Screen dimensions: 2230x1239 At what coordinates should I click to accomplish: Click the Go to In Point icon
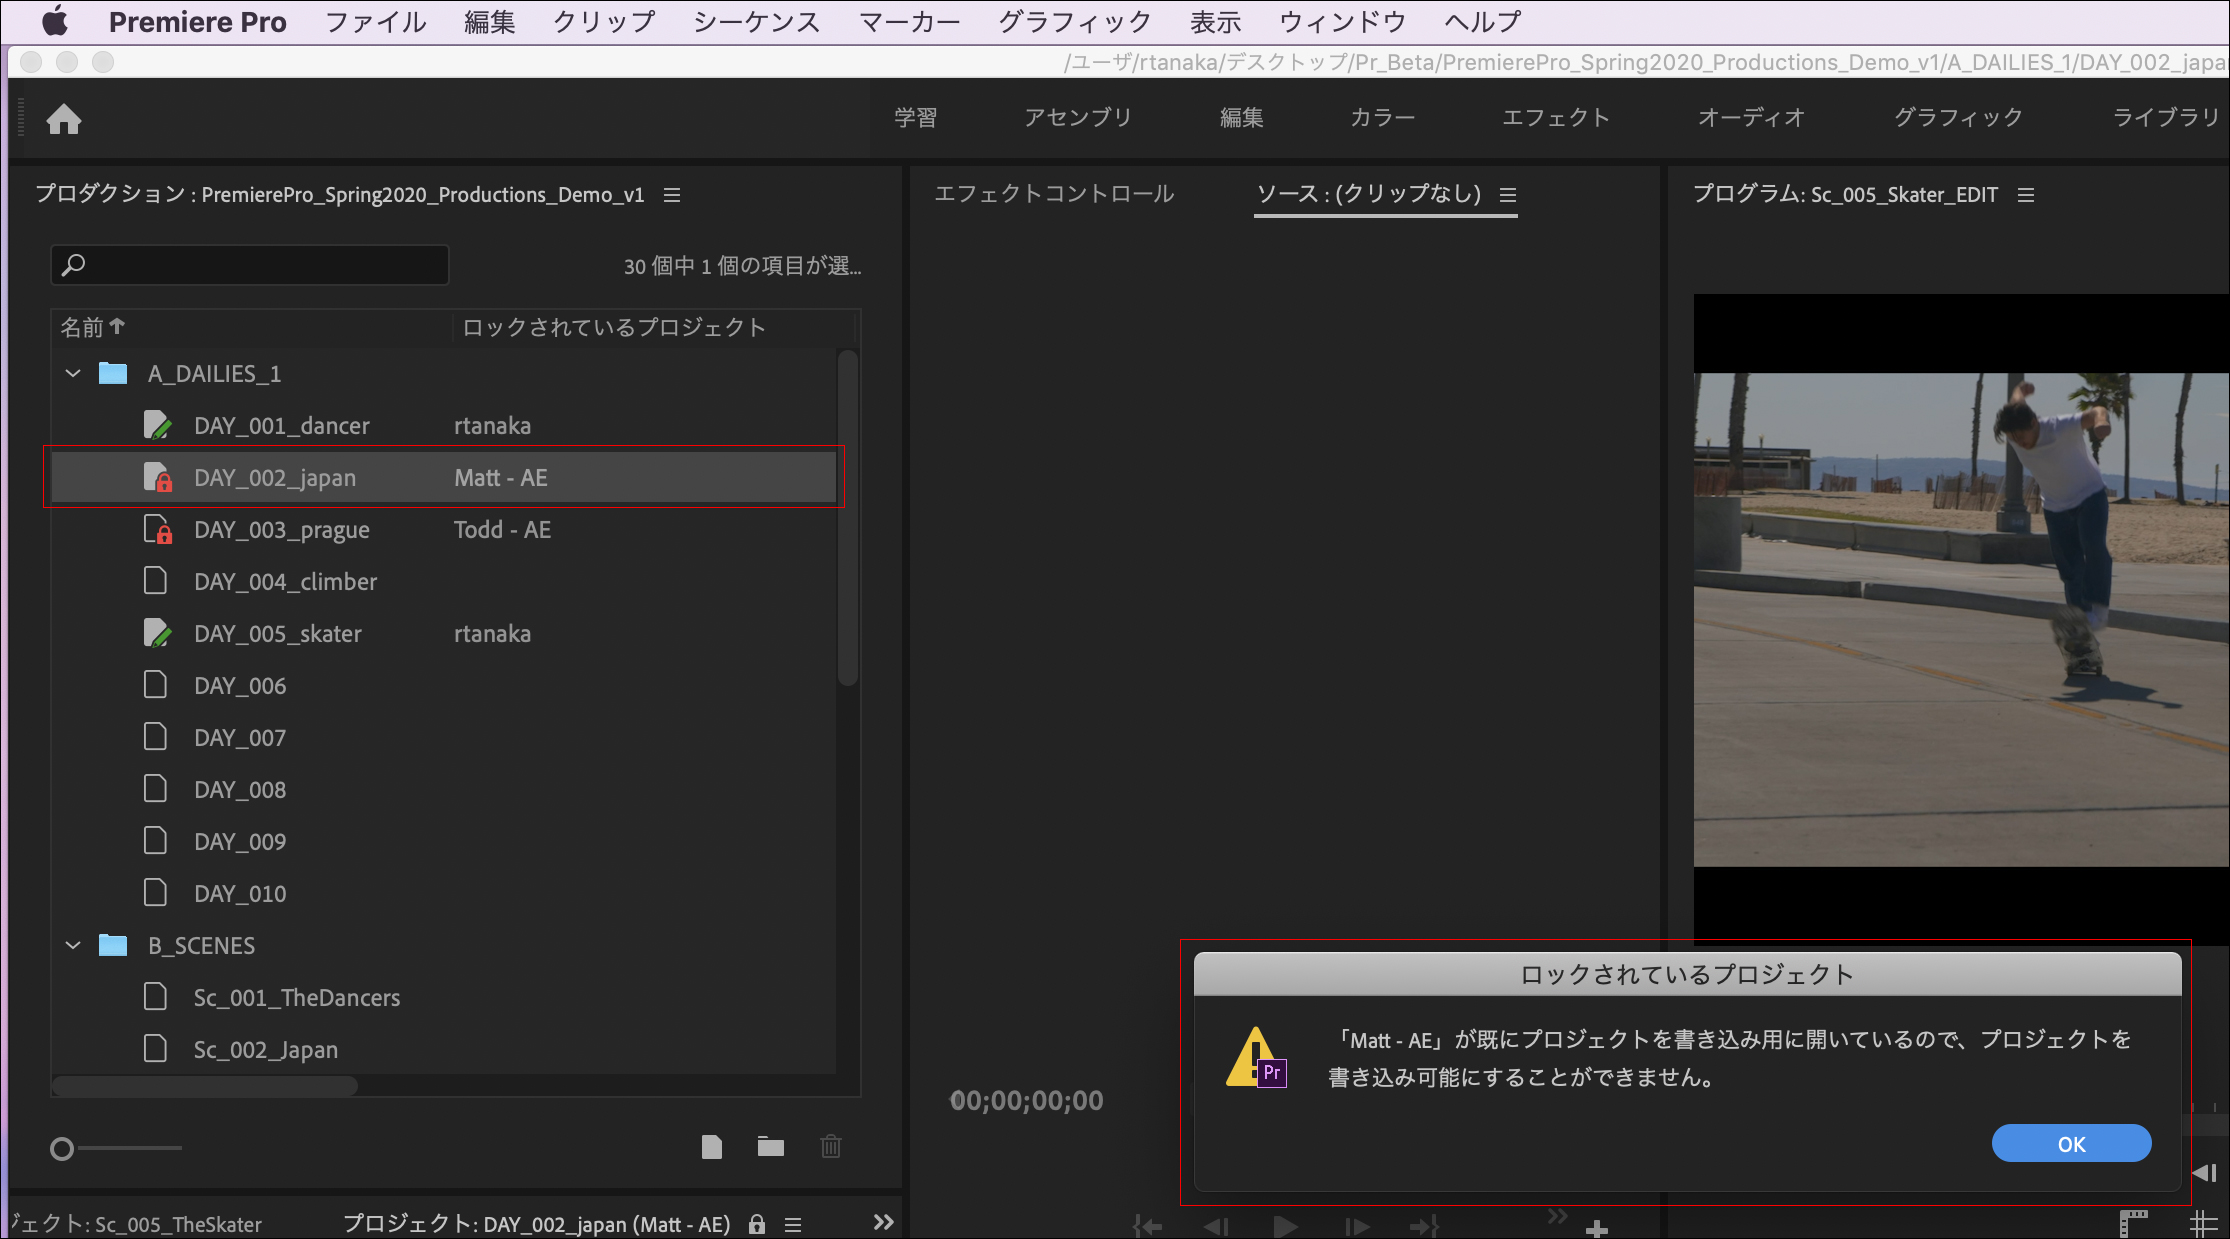[x=1147, y=1225]
